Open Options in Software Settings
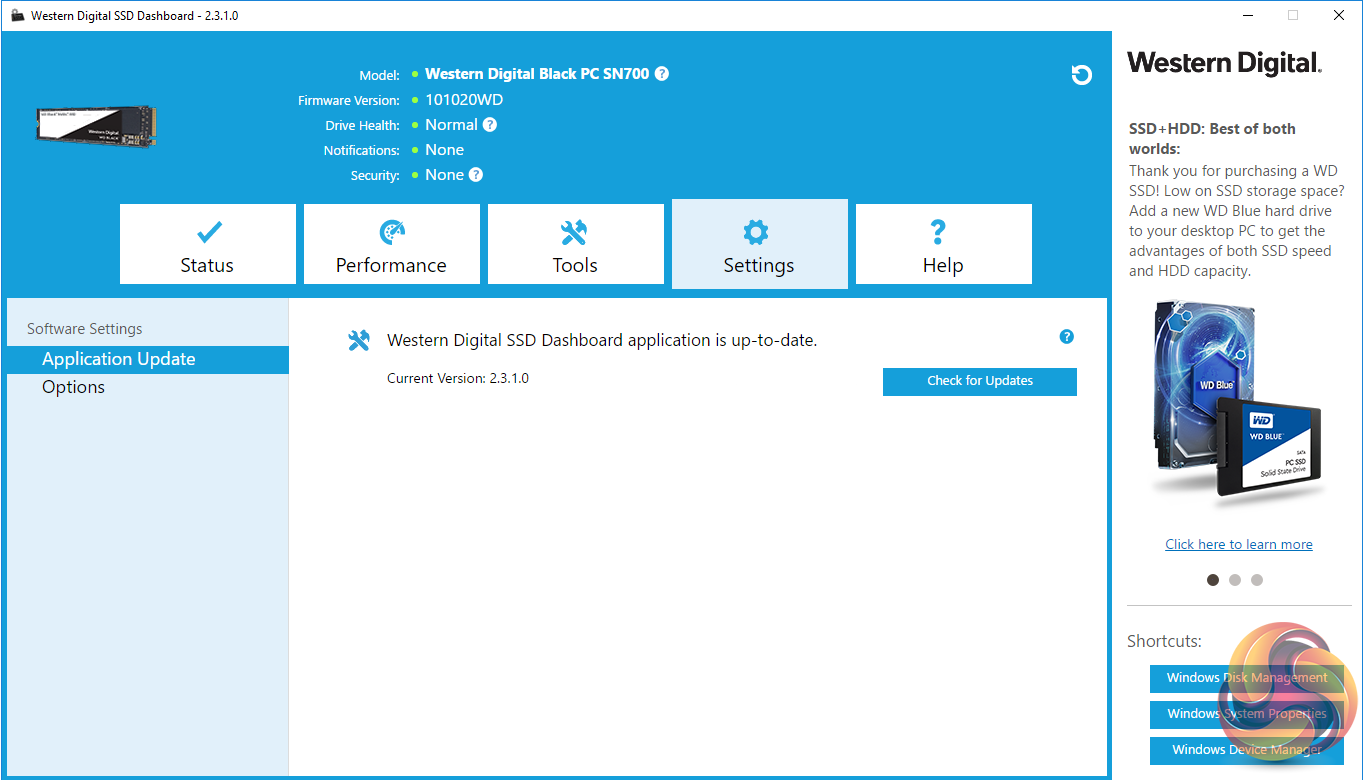Viewport: 1364px width, 780px height. pos(73,387)
